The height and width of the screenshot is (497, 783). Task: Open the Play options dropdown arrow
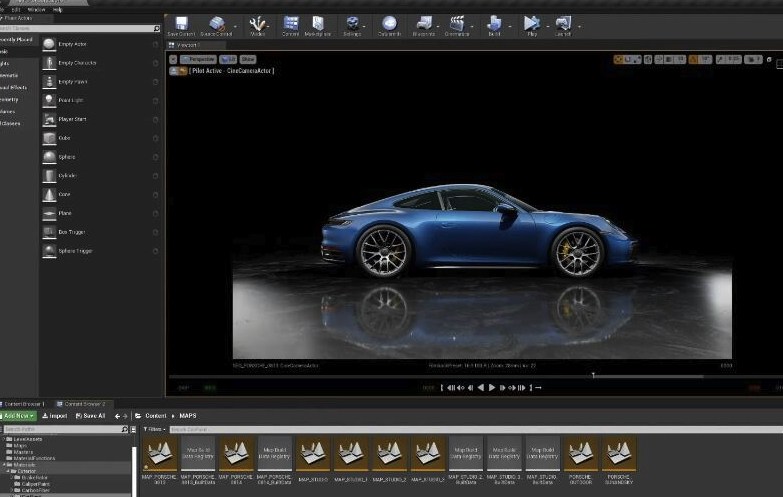pyautogui.click(x=548, y=26)
